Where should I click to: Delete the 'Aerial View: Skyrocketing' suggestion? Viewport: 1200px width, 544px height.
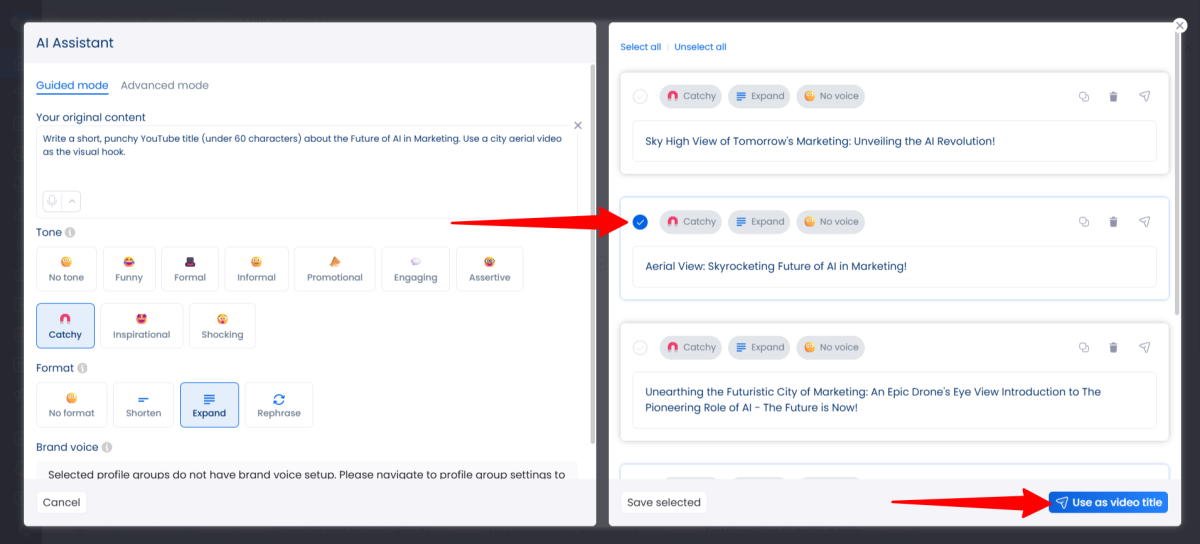(1113, 222)
